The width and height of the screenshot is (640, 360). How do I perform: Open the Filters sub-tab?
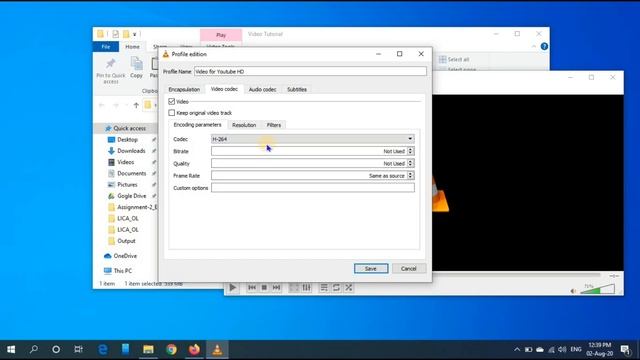(x=274, y=125)
